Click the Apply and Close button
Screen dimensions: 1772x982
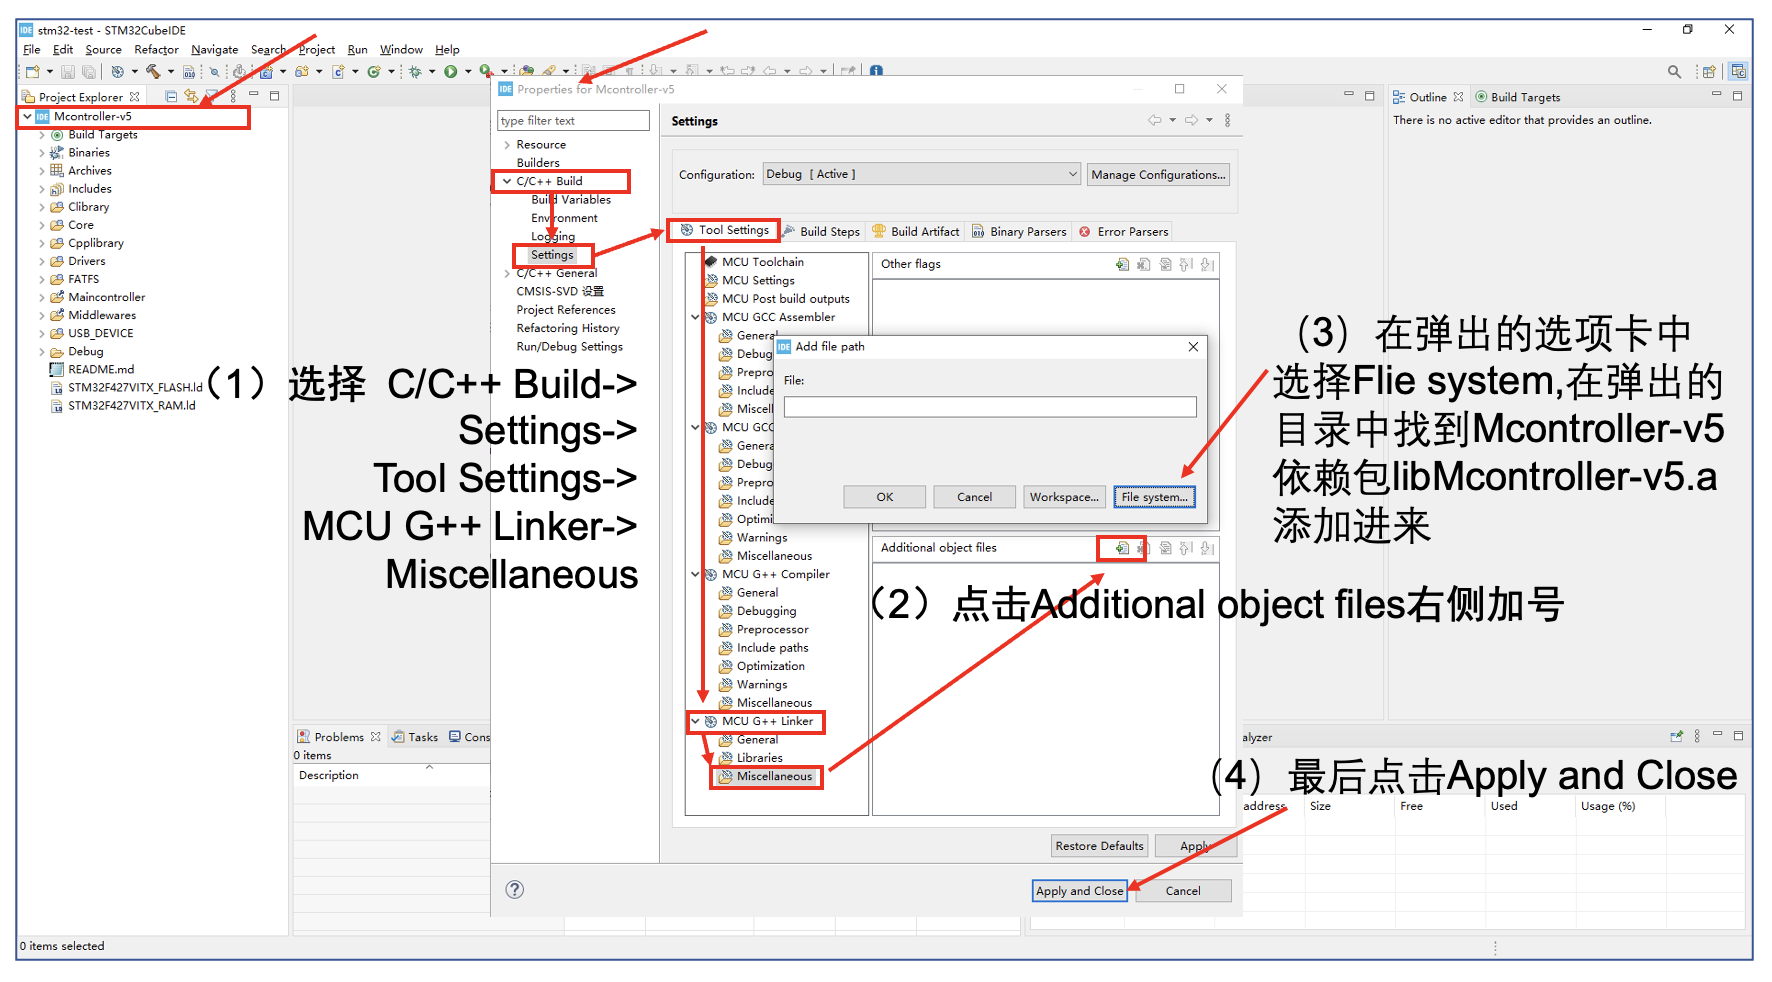1079,891
